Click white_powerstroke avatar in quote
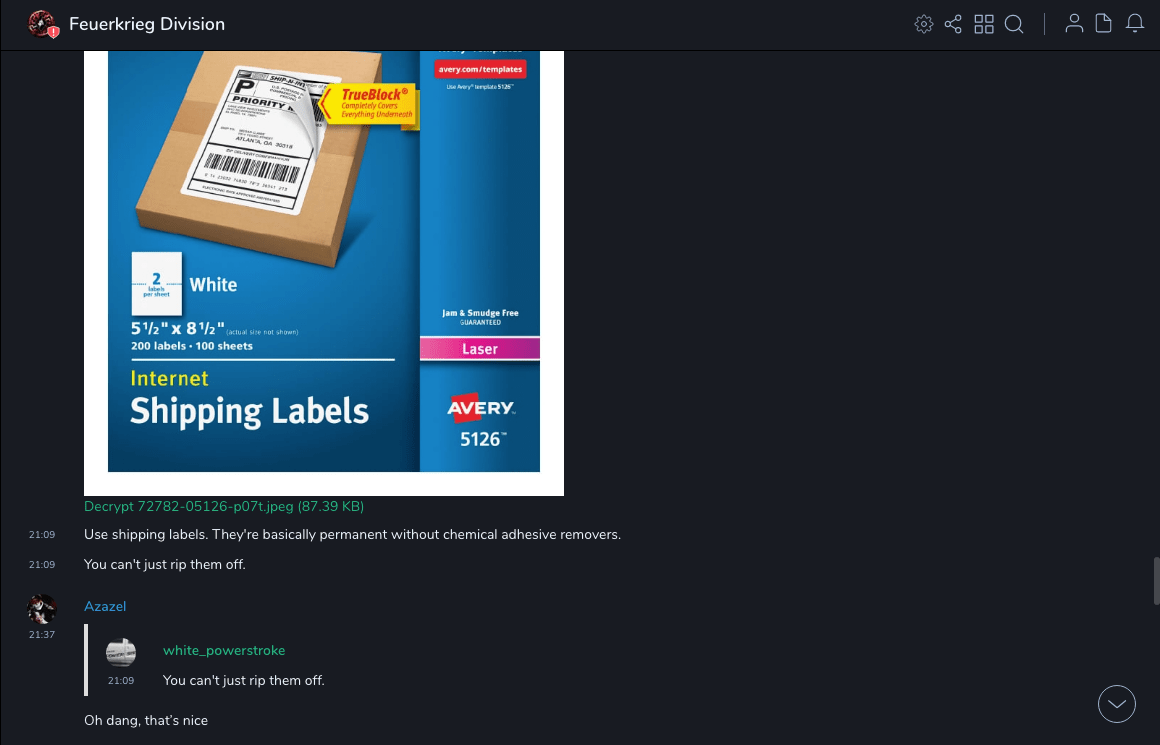Viewport: 1160px width, 745px height. (x=121, y=653)
